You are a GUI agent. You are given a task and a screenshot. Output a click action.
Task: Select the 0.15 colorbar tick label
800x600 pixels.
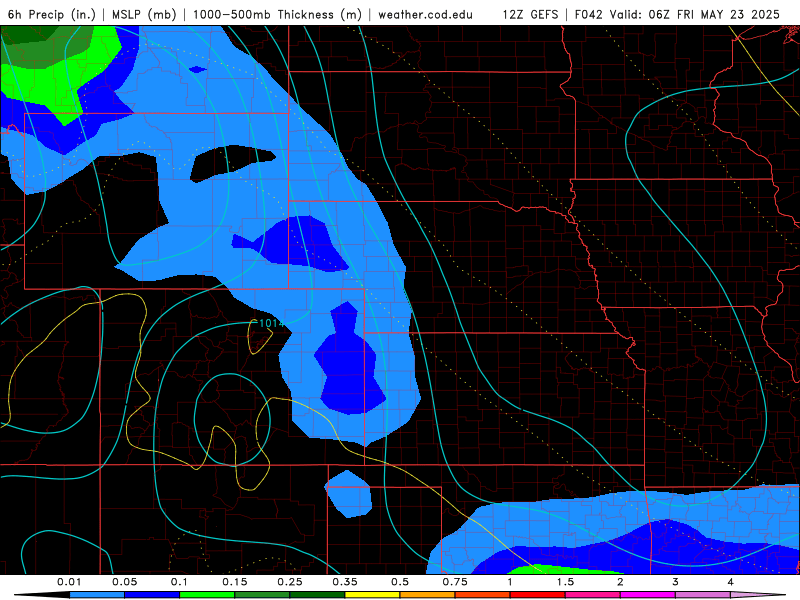point(235,582)
